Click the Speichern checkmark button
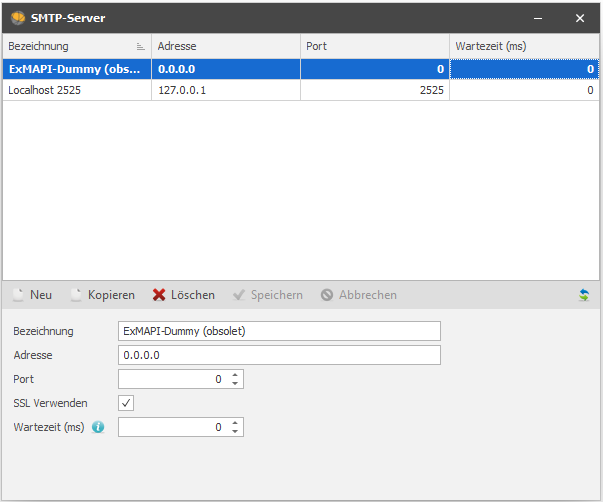This screenshot has height=502, width=603. click(x=267, y=295)
